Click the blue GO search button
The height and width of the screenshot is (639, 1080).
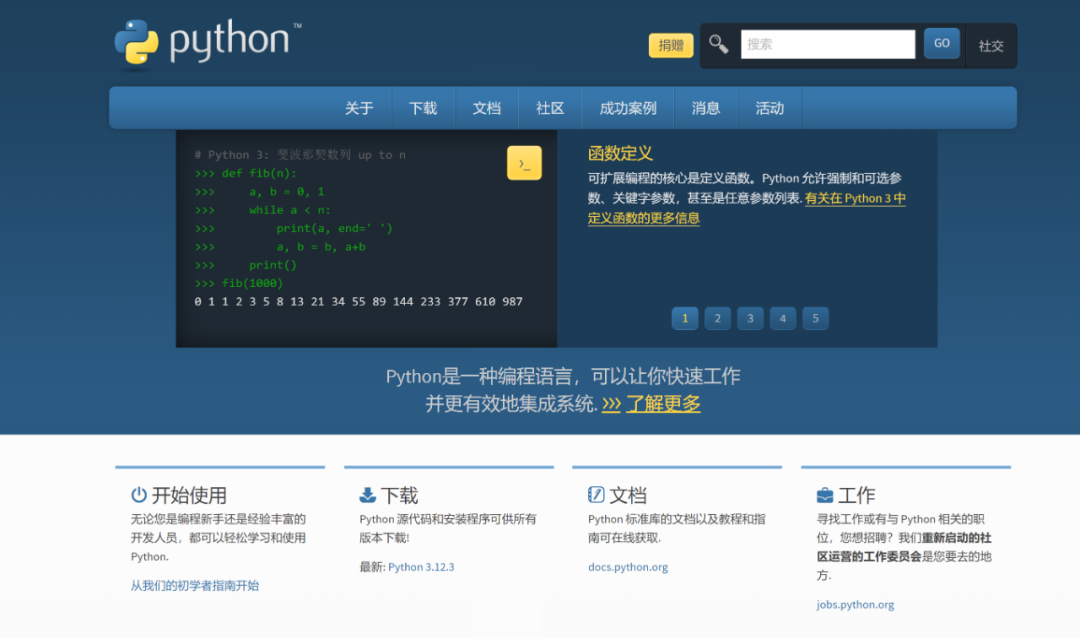tap(942, 43)
